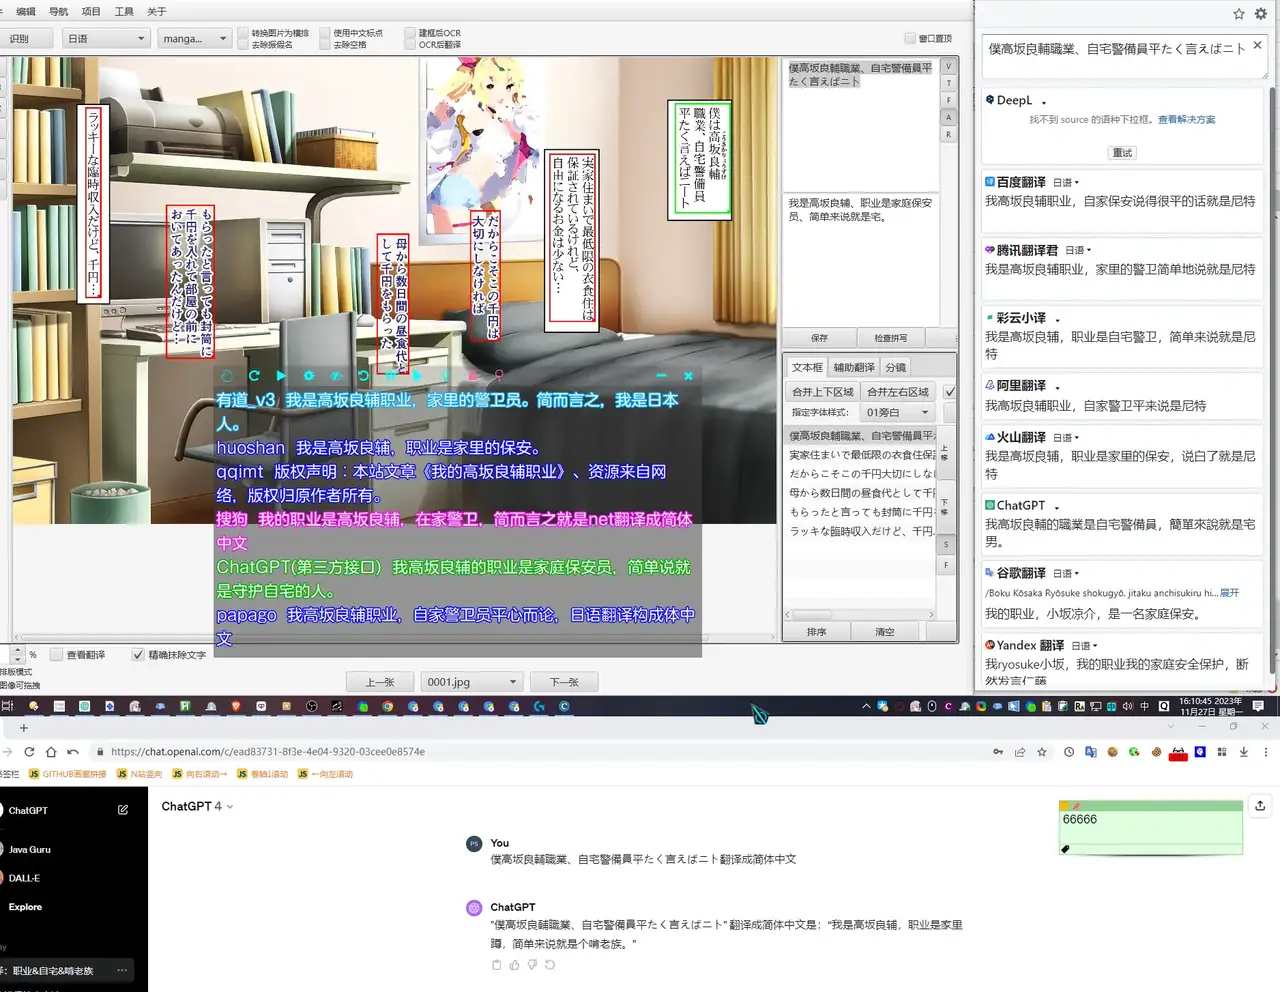Switch to the 辅助翻译 tab
The image size is (1280, 992).
click(854, 367)
